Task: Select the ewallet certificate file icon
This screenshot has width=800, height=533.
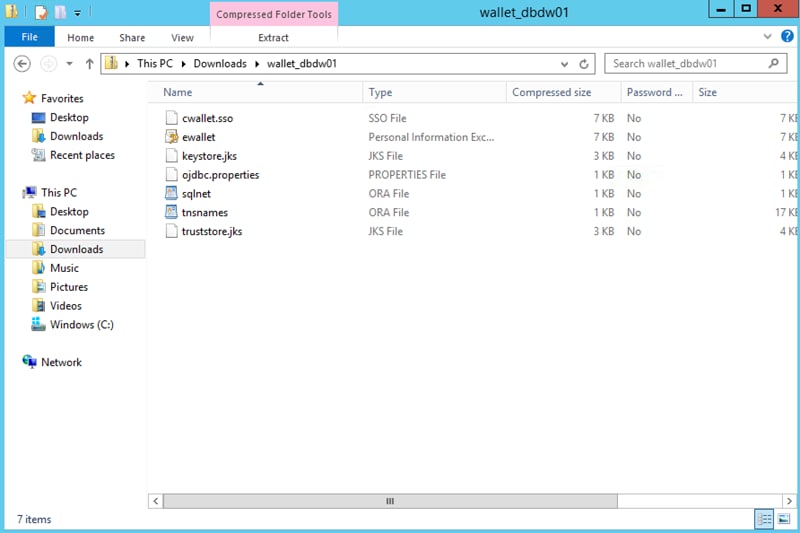Action: [x=171, y=137]
